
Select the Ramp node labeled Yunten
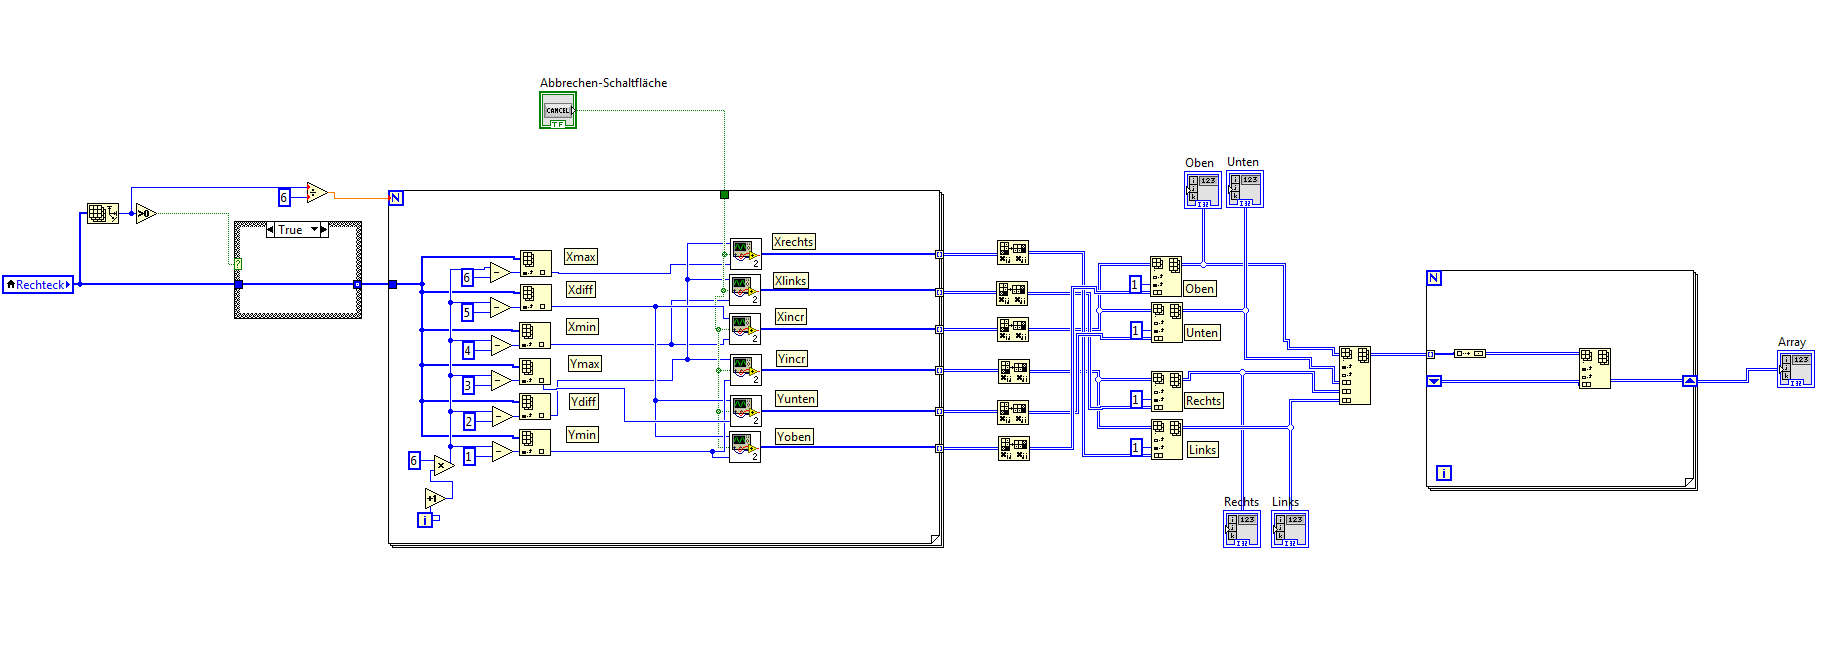pos(745,411)
